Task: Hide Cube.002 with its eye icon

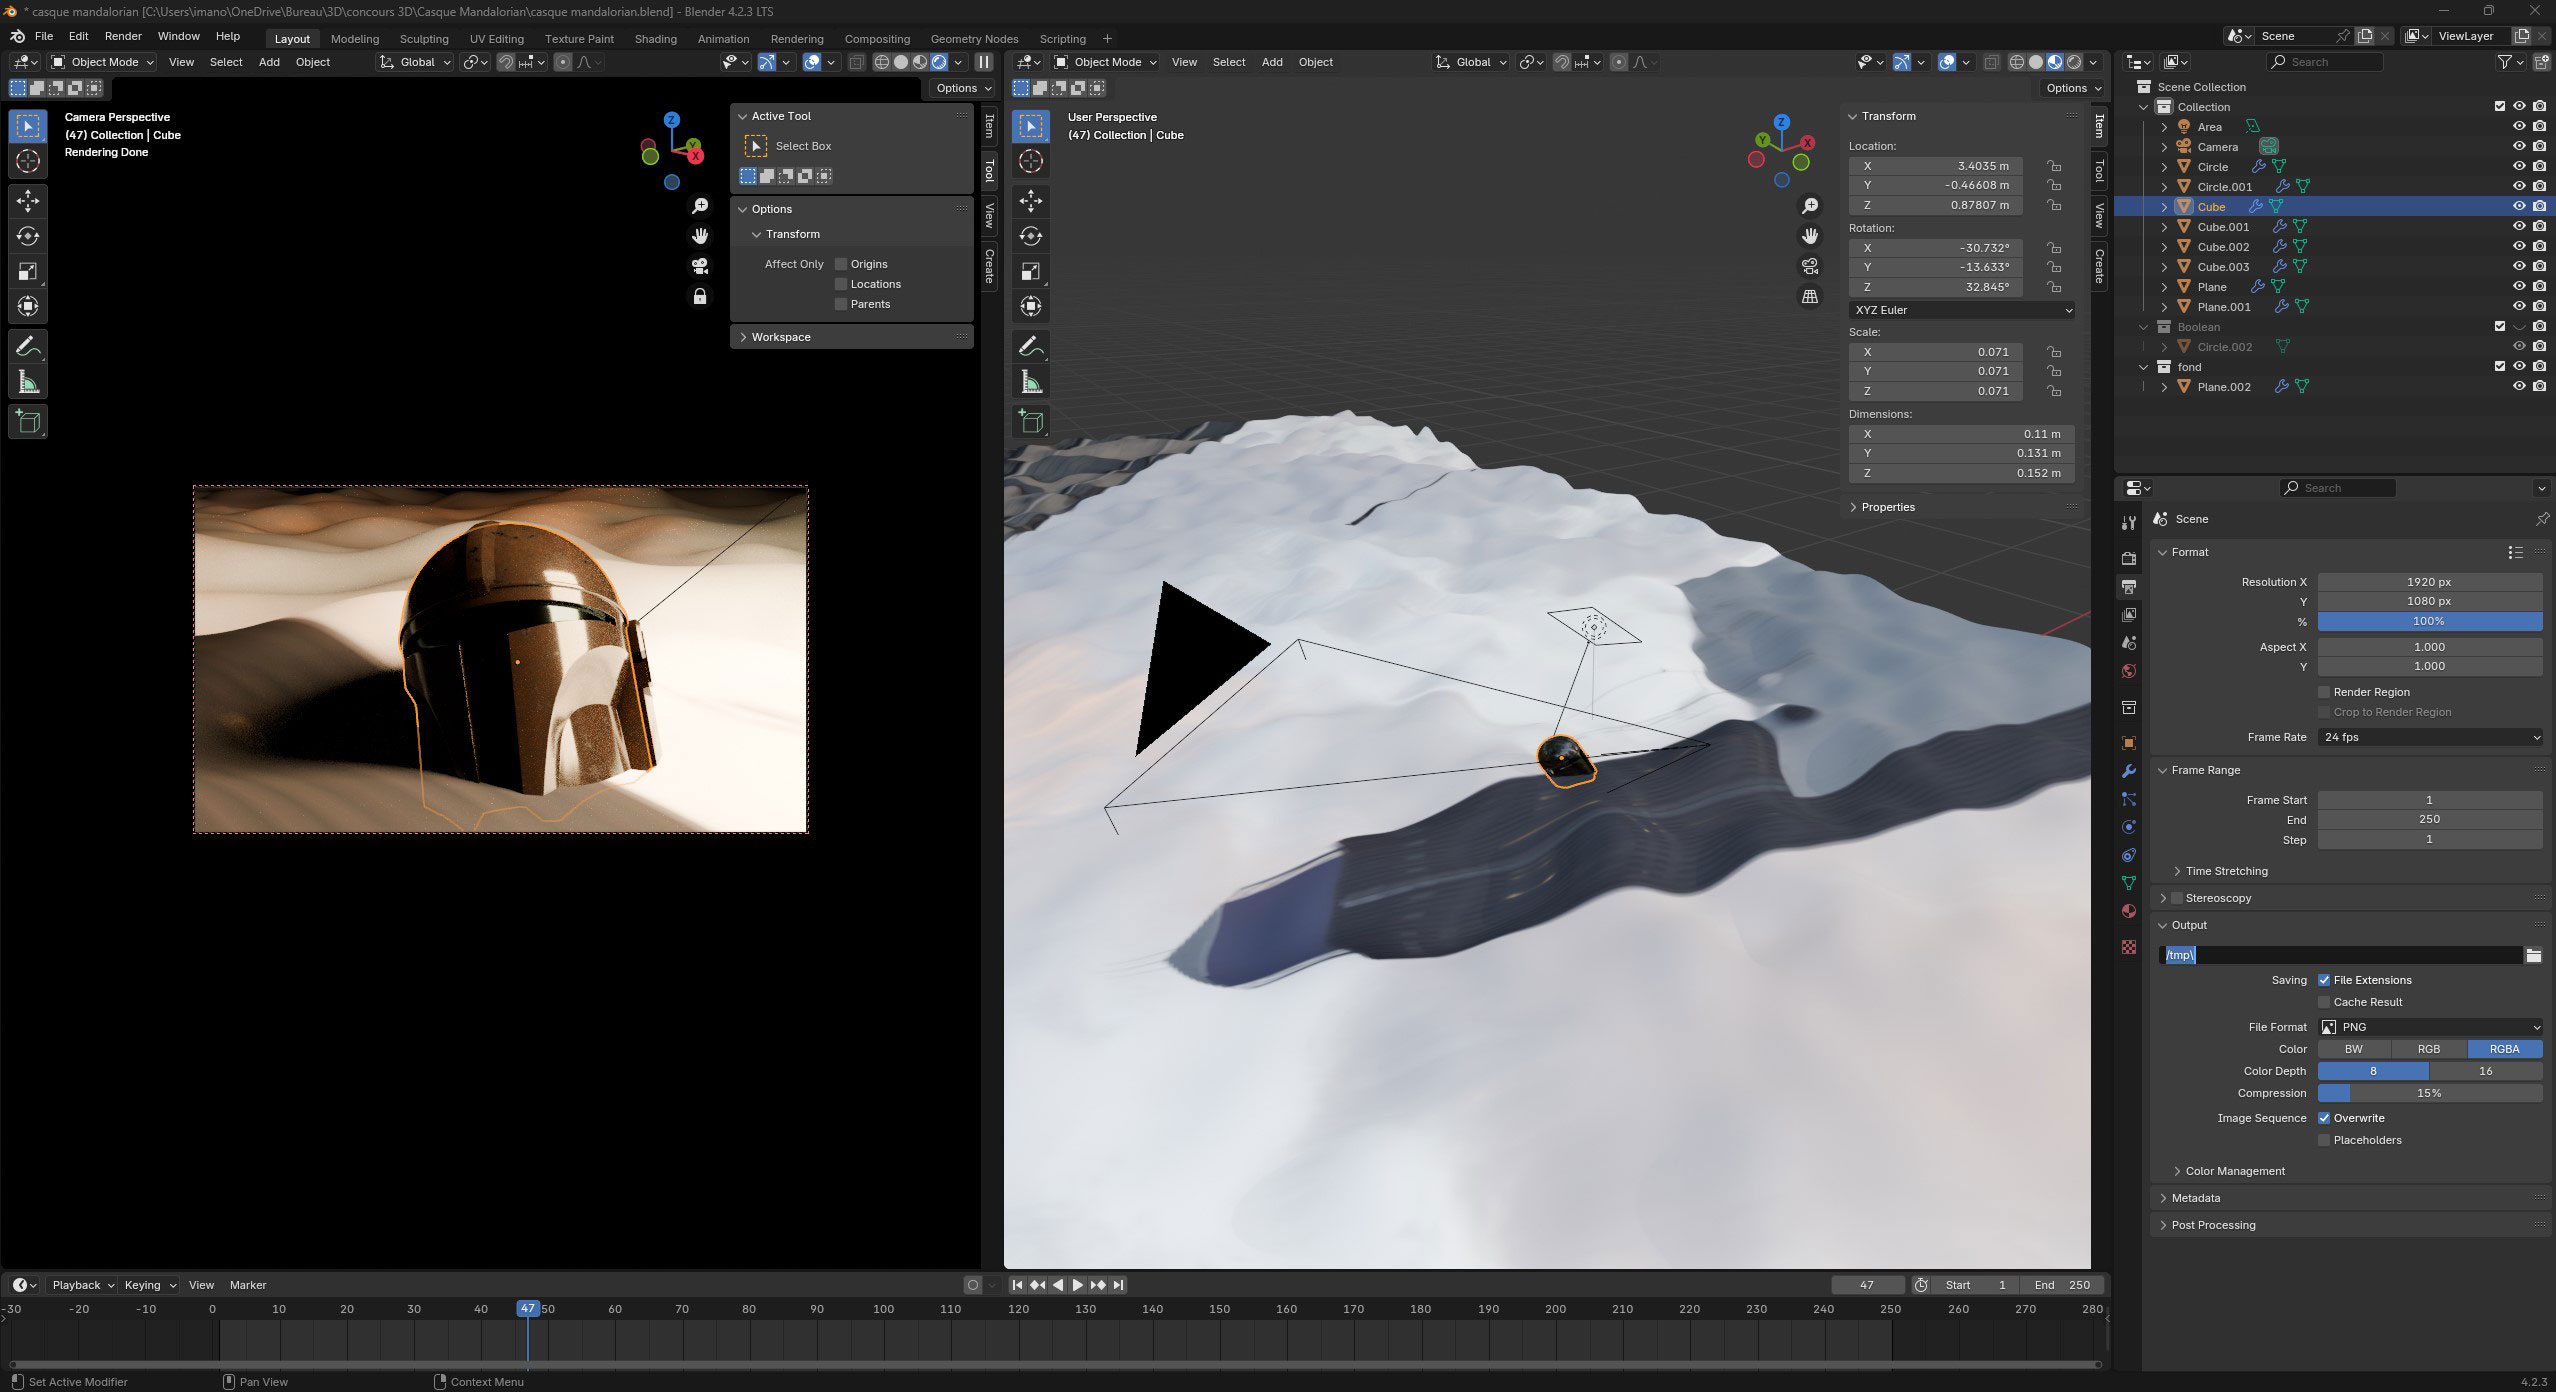Action: pos(2519,247)
